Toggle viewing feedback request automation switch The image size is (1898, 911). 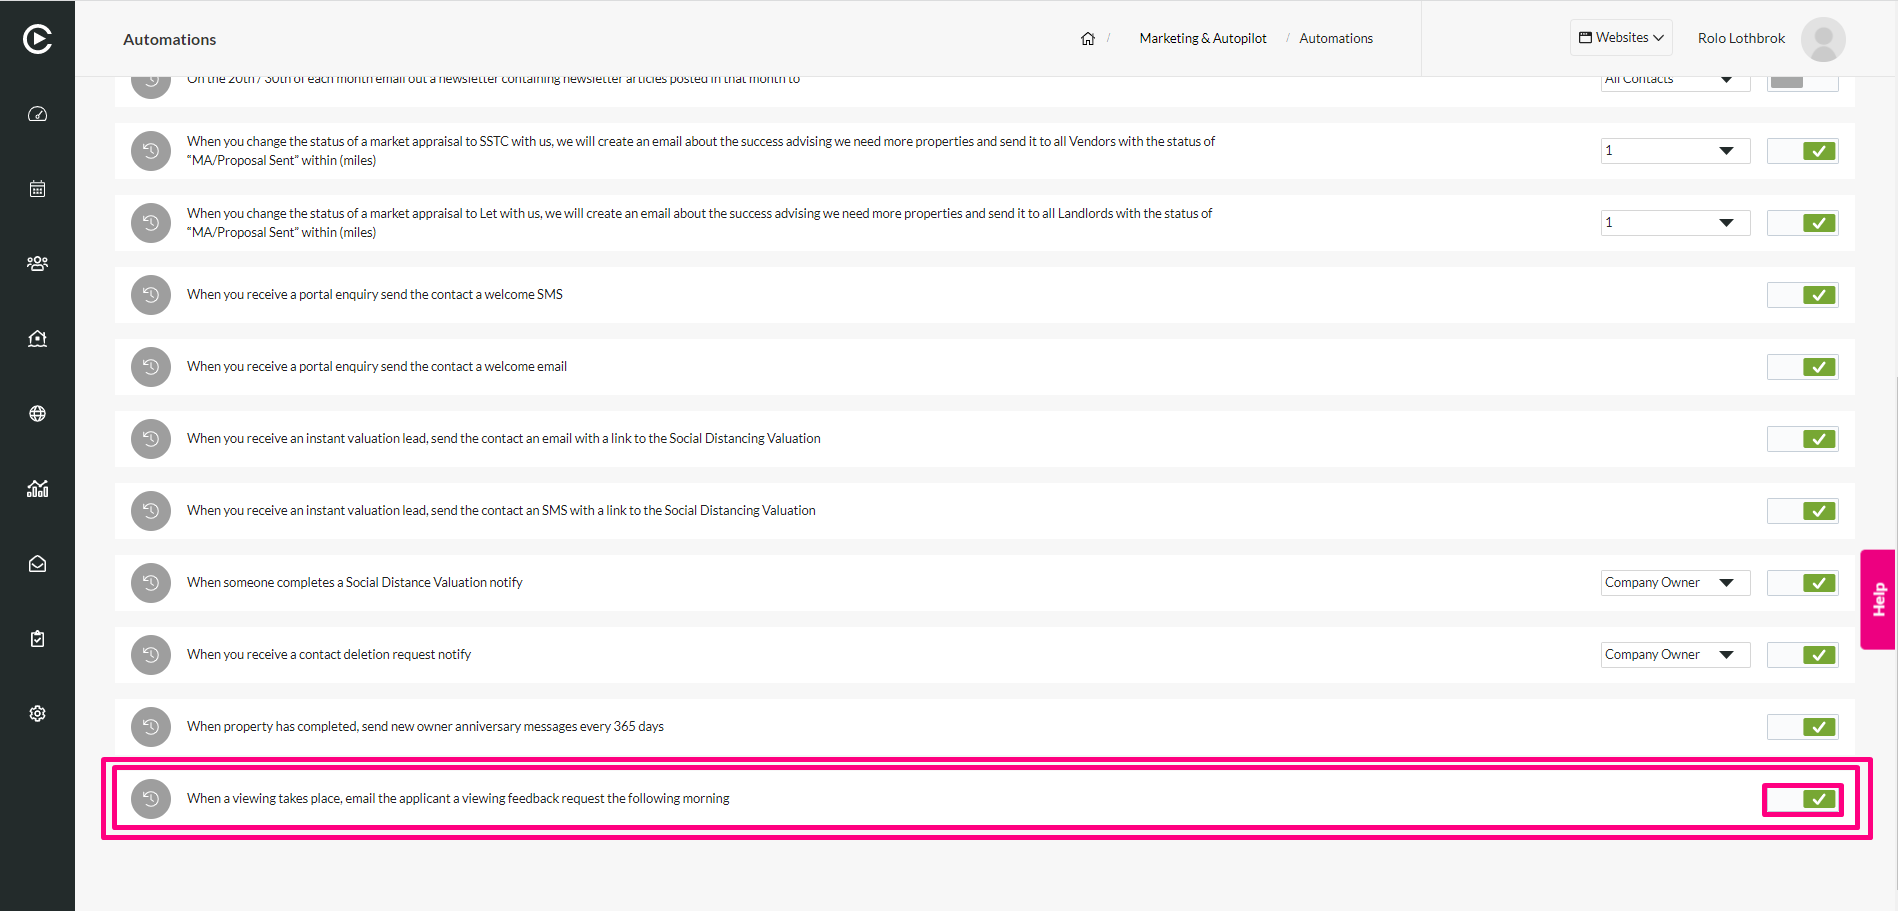click(x=1802, y=799)
